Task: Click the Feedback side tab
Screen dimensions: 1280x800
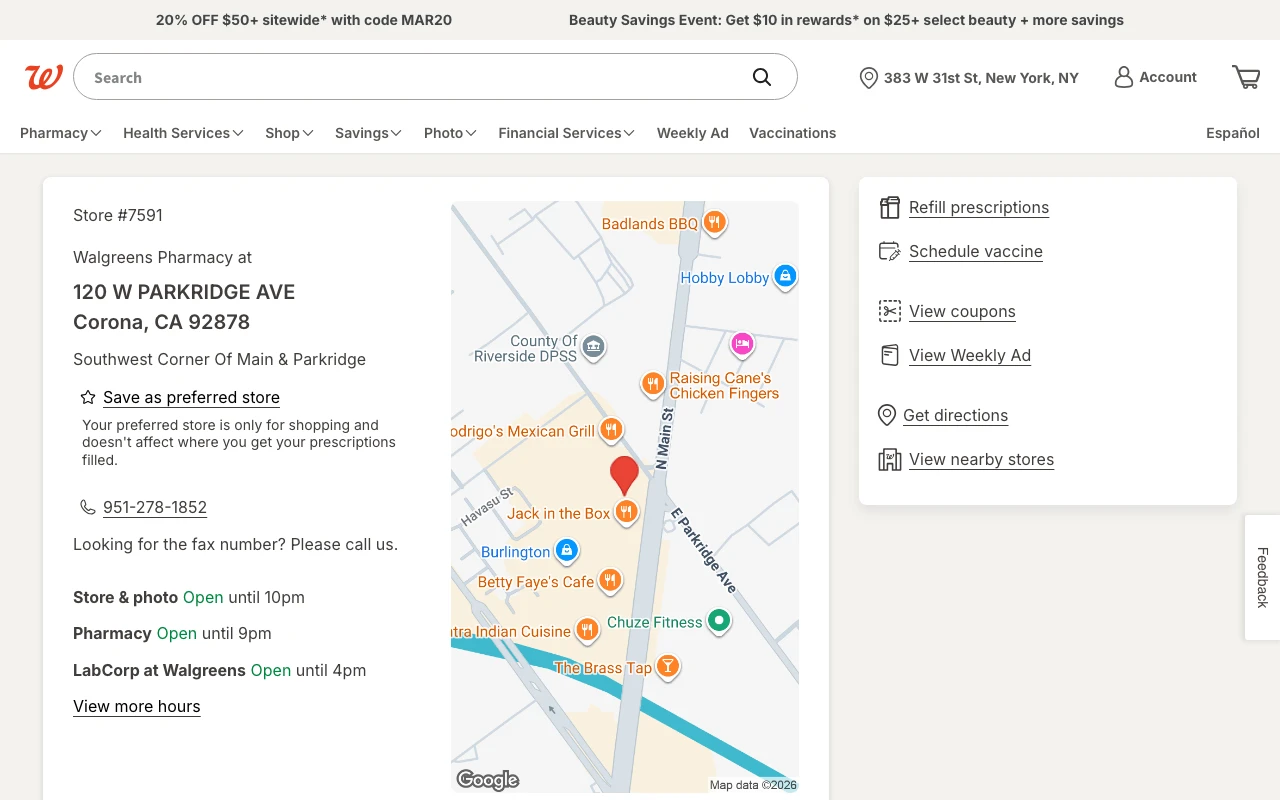Action: point(1262,577)
